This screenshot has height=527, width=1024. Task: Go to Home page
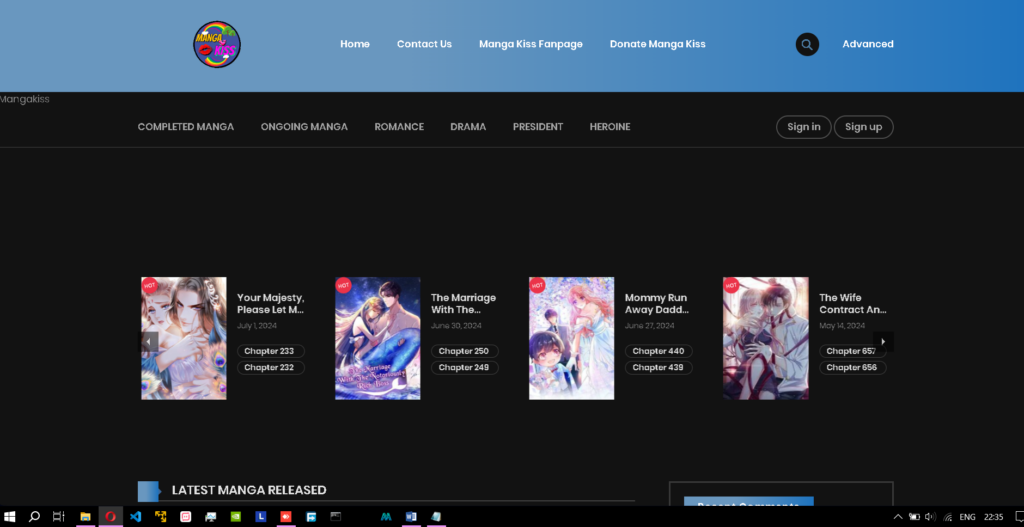pos(355,44)
